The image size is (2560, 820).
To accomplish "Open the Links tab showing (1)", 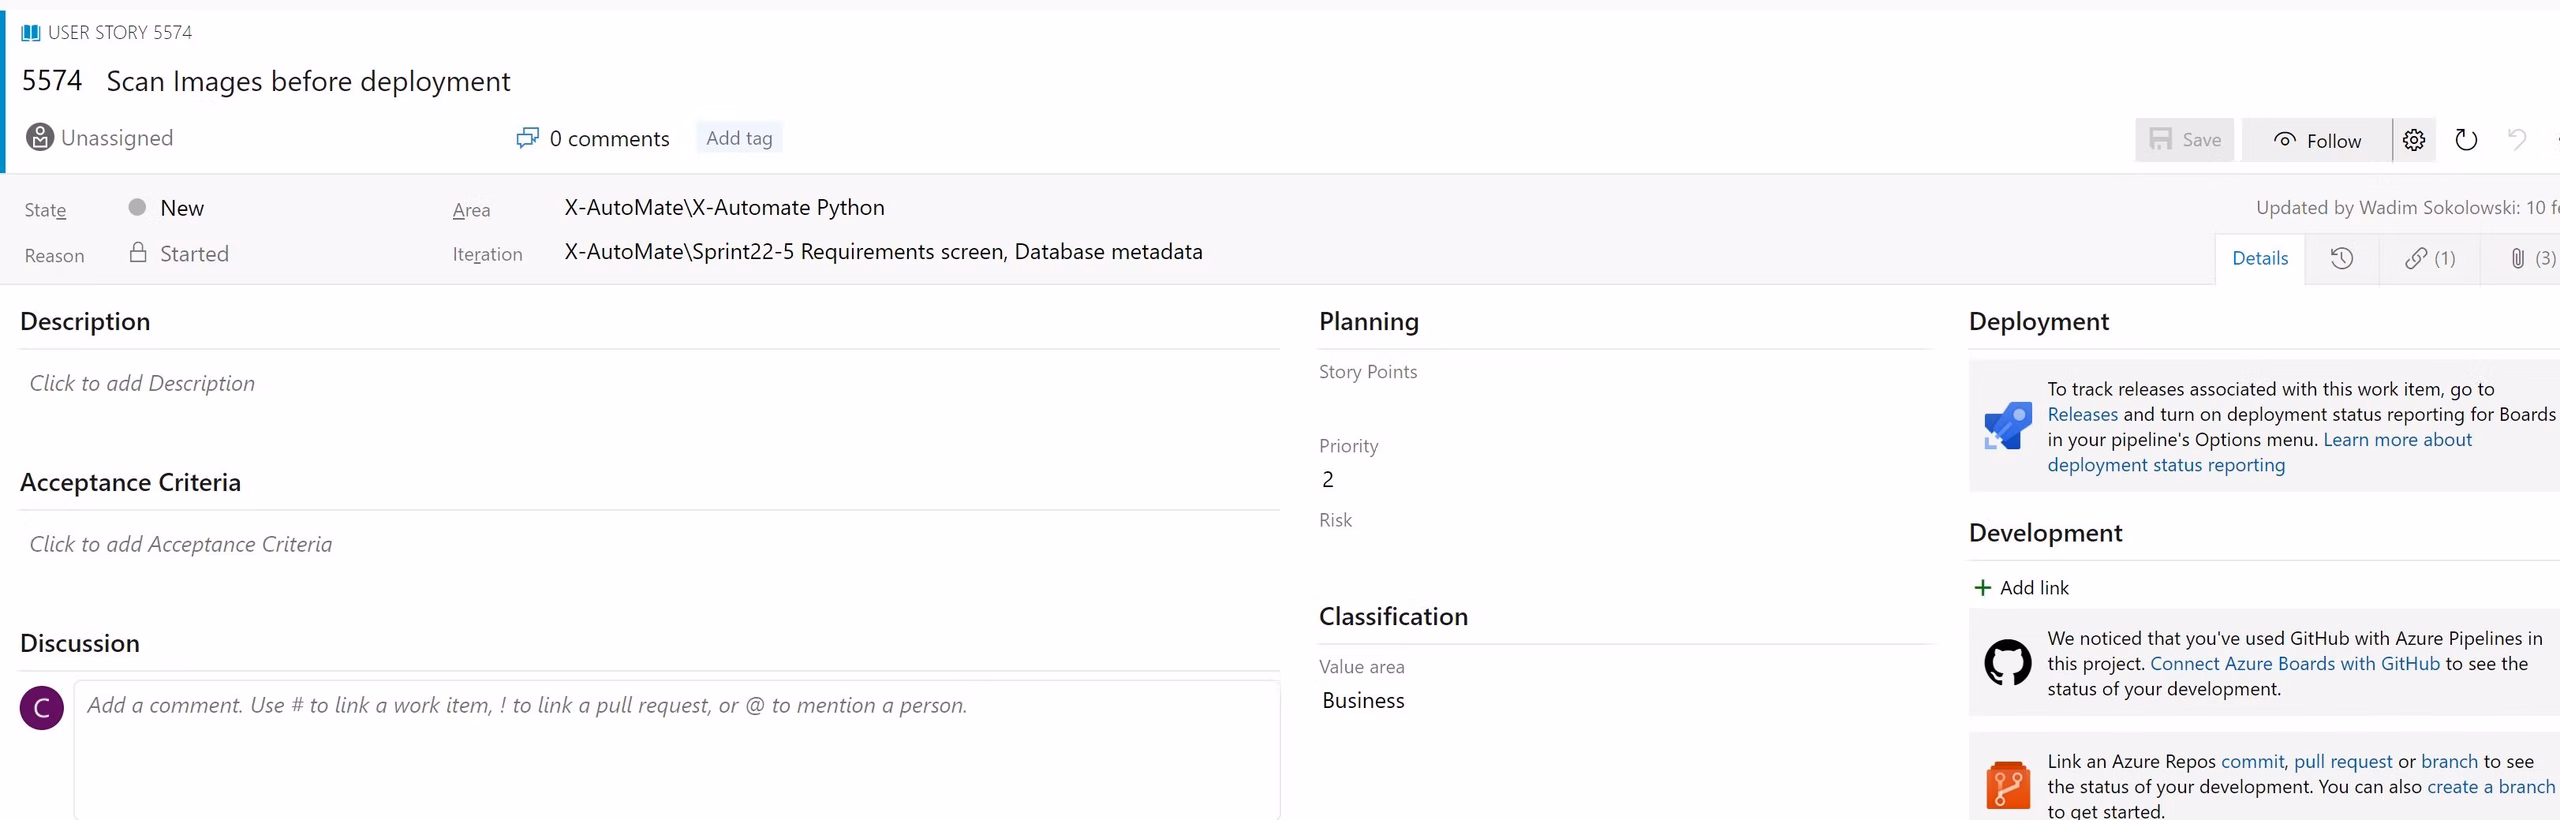I will [x=2430, y=259].
